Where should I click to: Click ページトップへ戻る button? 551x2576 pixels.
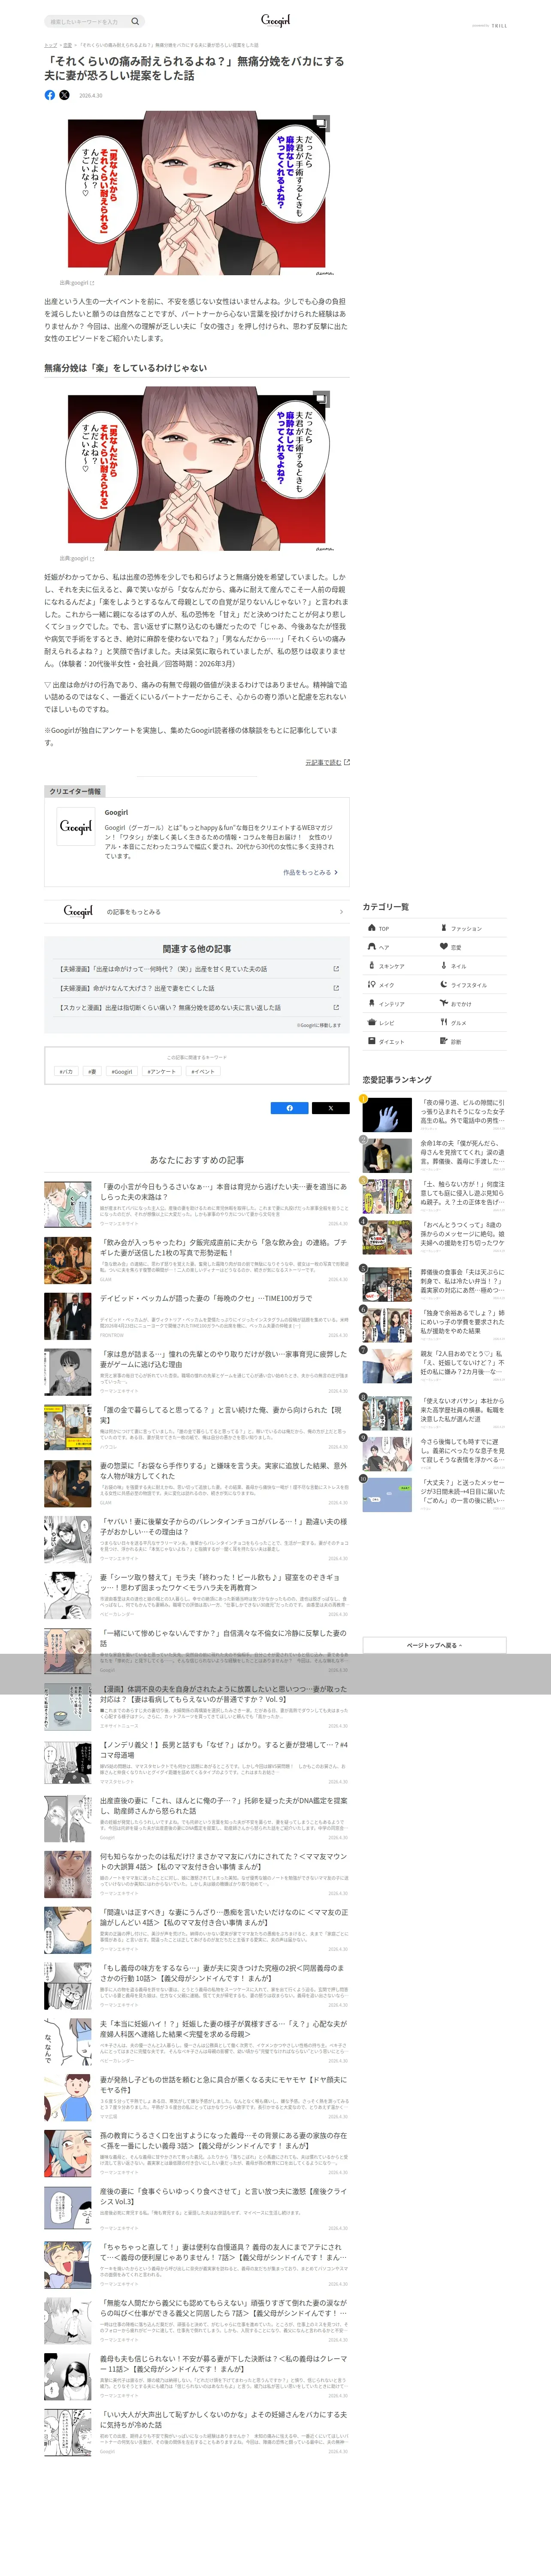[x=434, y=1645]
